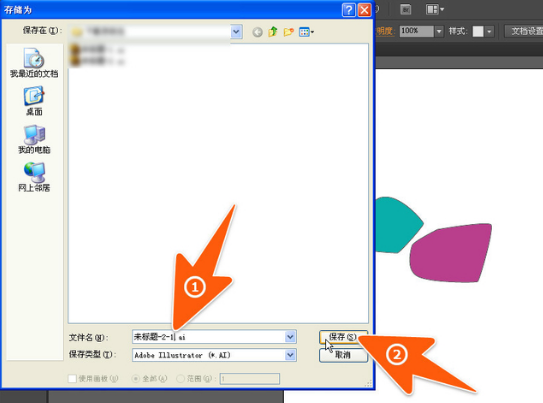The height and width of the screenshot is (403, 543).
Task: Create a new folder
Action: (288, 32)
